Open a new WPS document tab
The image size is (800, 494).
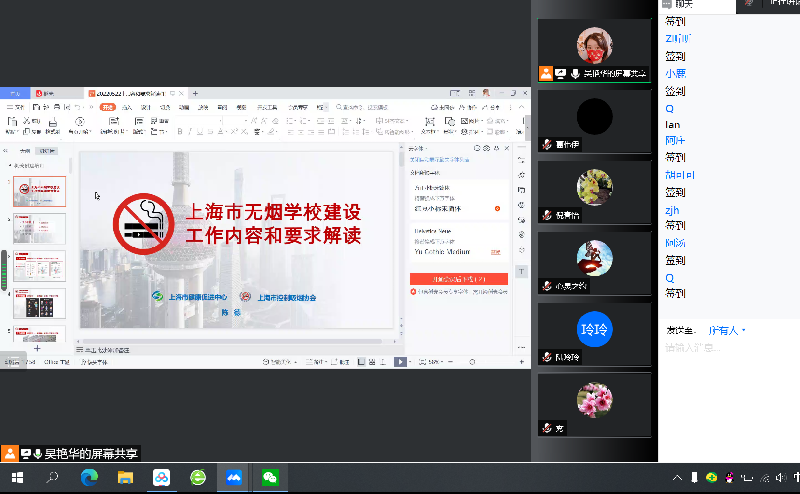(195, 93)
